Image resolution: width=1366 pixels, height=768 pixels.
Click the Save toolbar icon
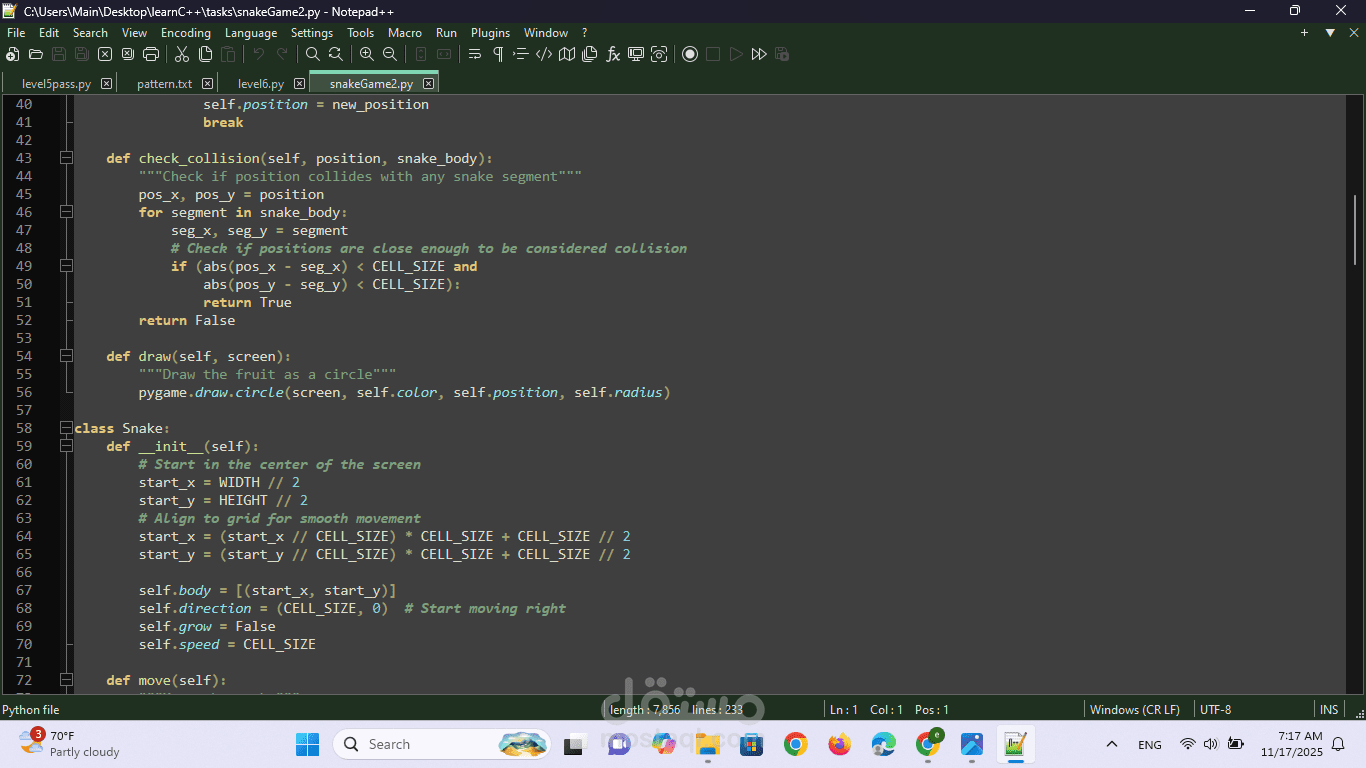tap(59, 54)
